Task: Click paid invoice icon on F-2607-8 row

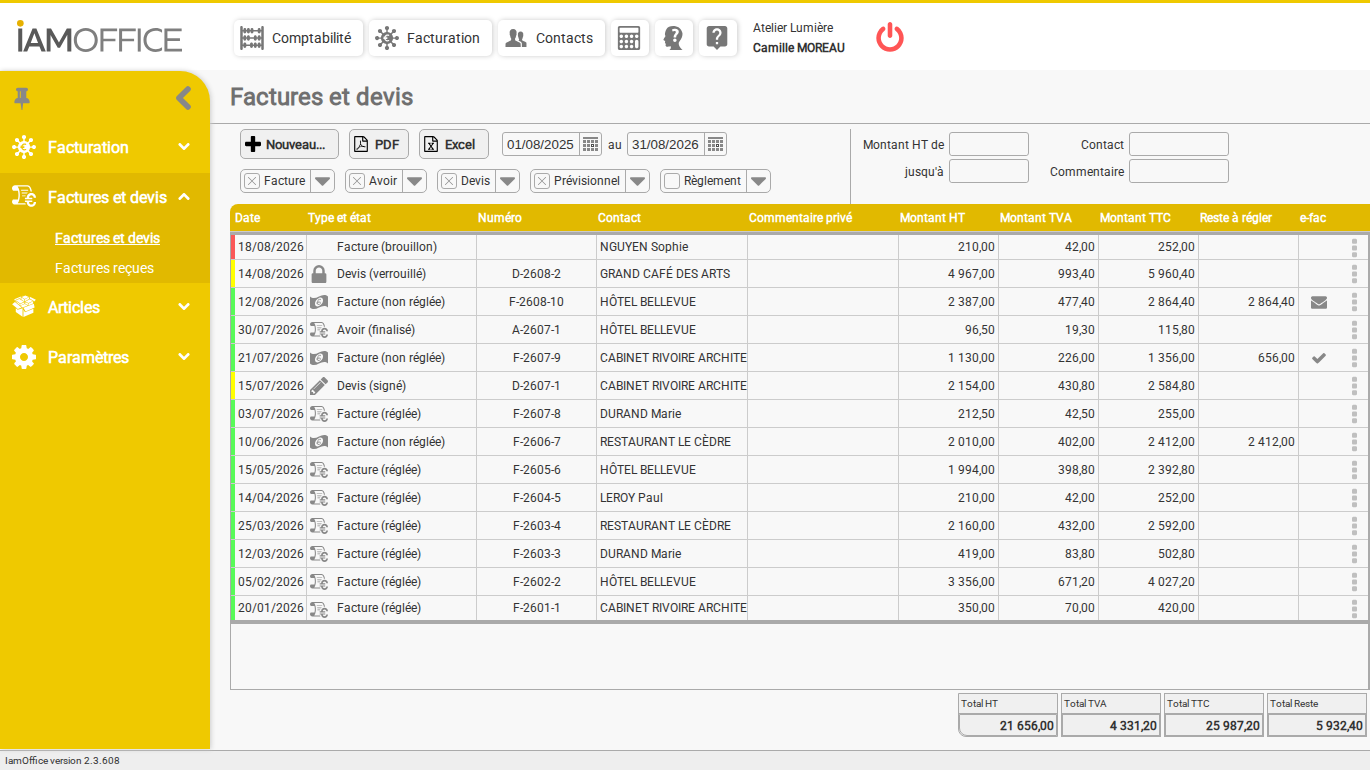Action: coord(319,413)
